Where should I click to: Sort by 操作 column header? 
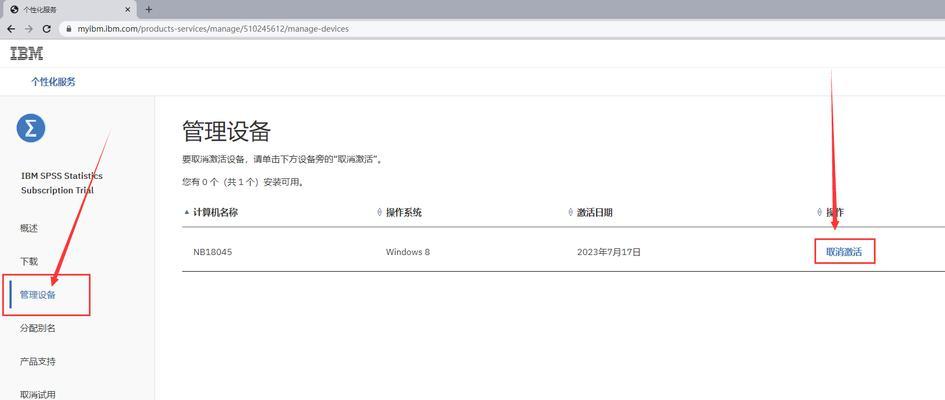(x=835, y=212)
